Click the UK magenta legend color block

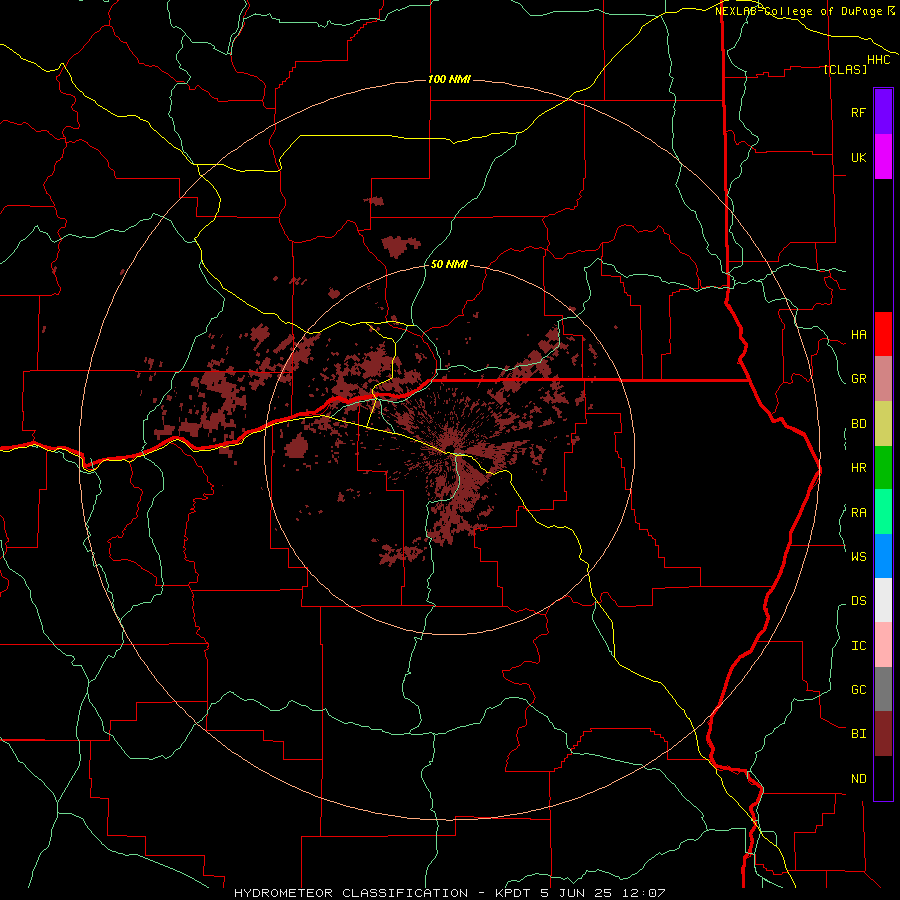883,157
